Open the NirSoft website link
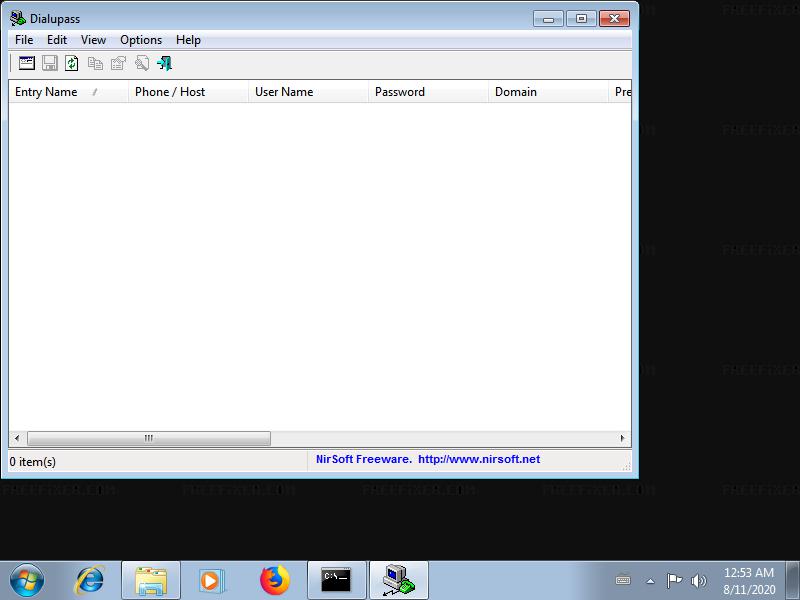This screenshot has width=800, height=600. pos(479,459)
